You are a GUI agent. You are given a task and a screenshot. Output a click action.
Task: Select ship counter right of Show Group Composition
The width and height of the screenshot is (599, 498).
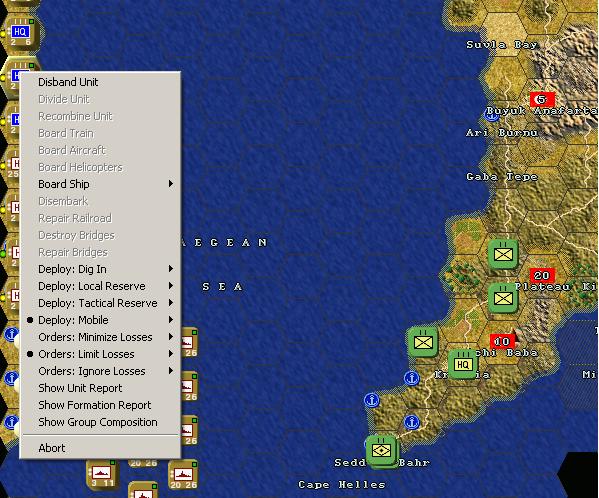[x=189, y=430]
